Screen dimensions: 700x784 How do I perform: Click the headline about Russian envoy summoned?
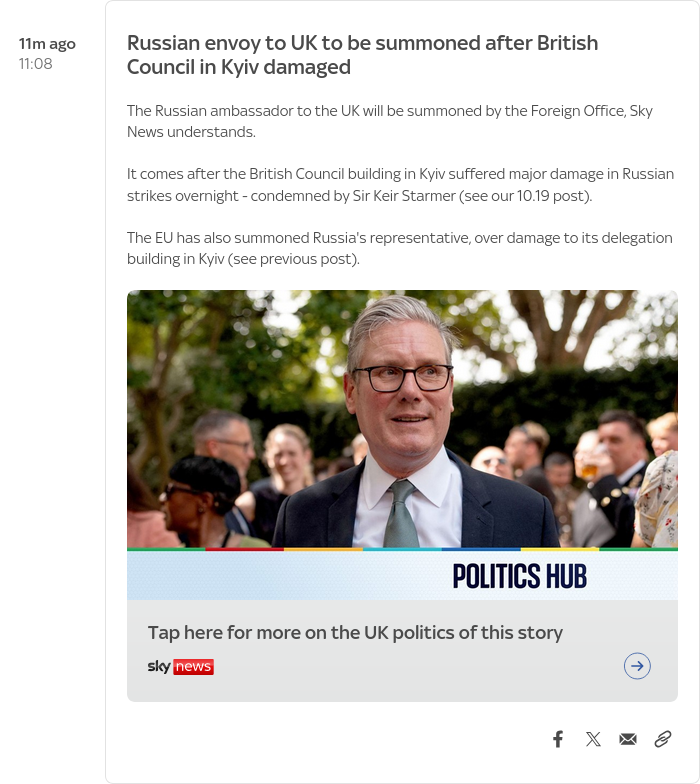click(362, 55)
